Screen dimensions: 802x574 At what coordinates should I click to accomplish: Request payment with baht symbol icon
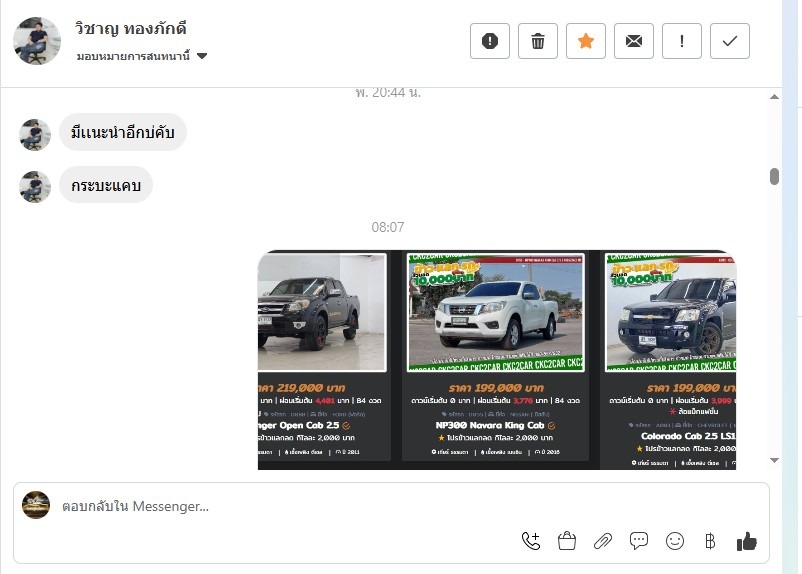[710, 541]
